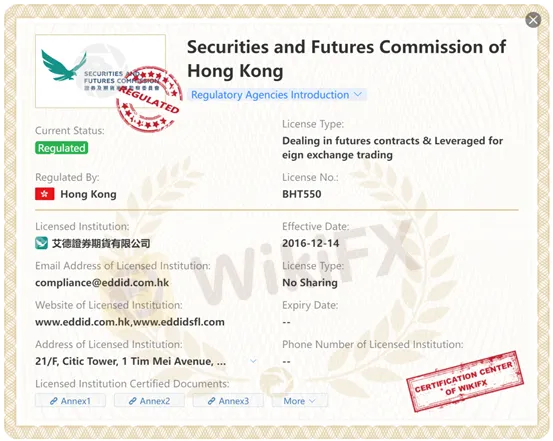Click the chevron next to Regulatory Agencies Introduction
Screen dimensions: 553x441
click(358, 95)
